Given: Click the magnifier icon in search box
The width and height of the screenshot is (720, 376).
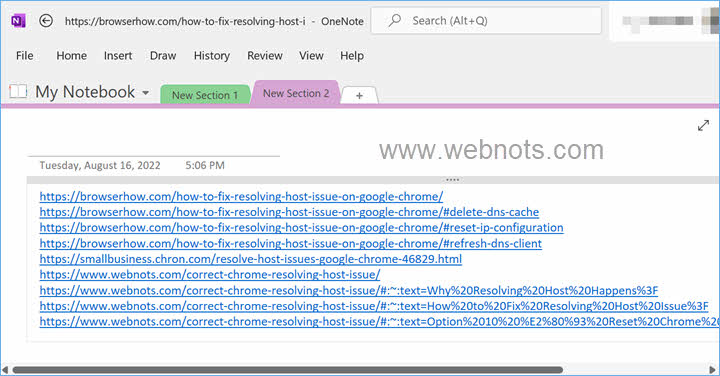Looking at the screenshot, I should [x=394, y=20].
